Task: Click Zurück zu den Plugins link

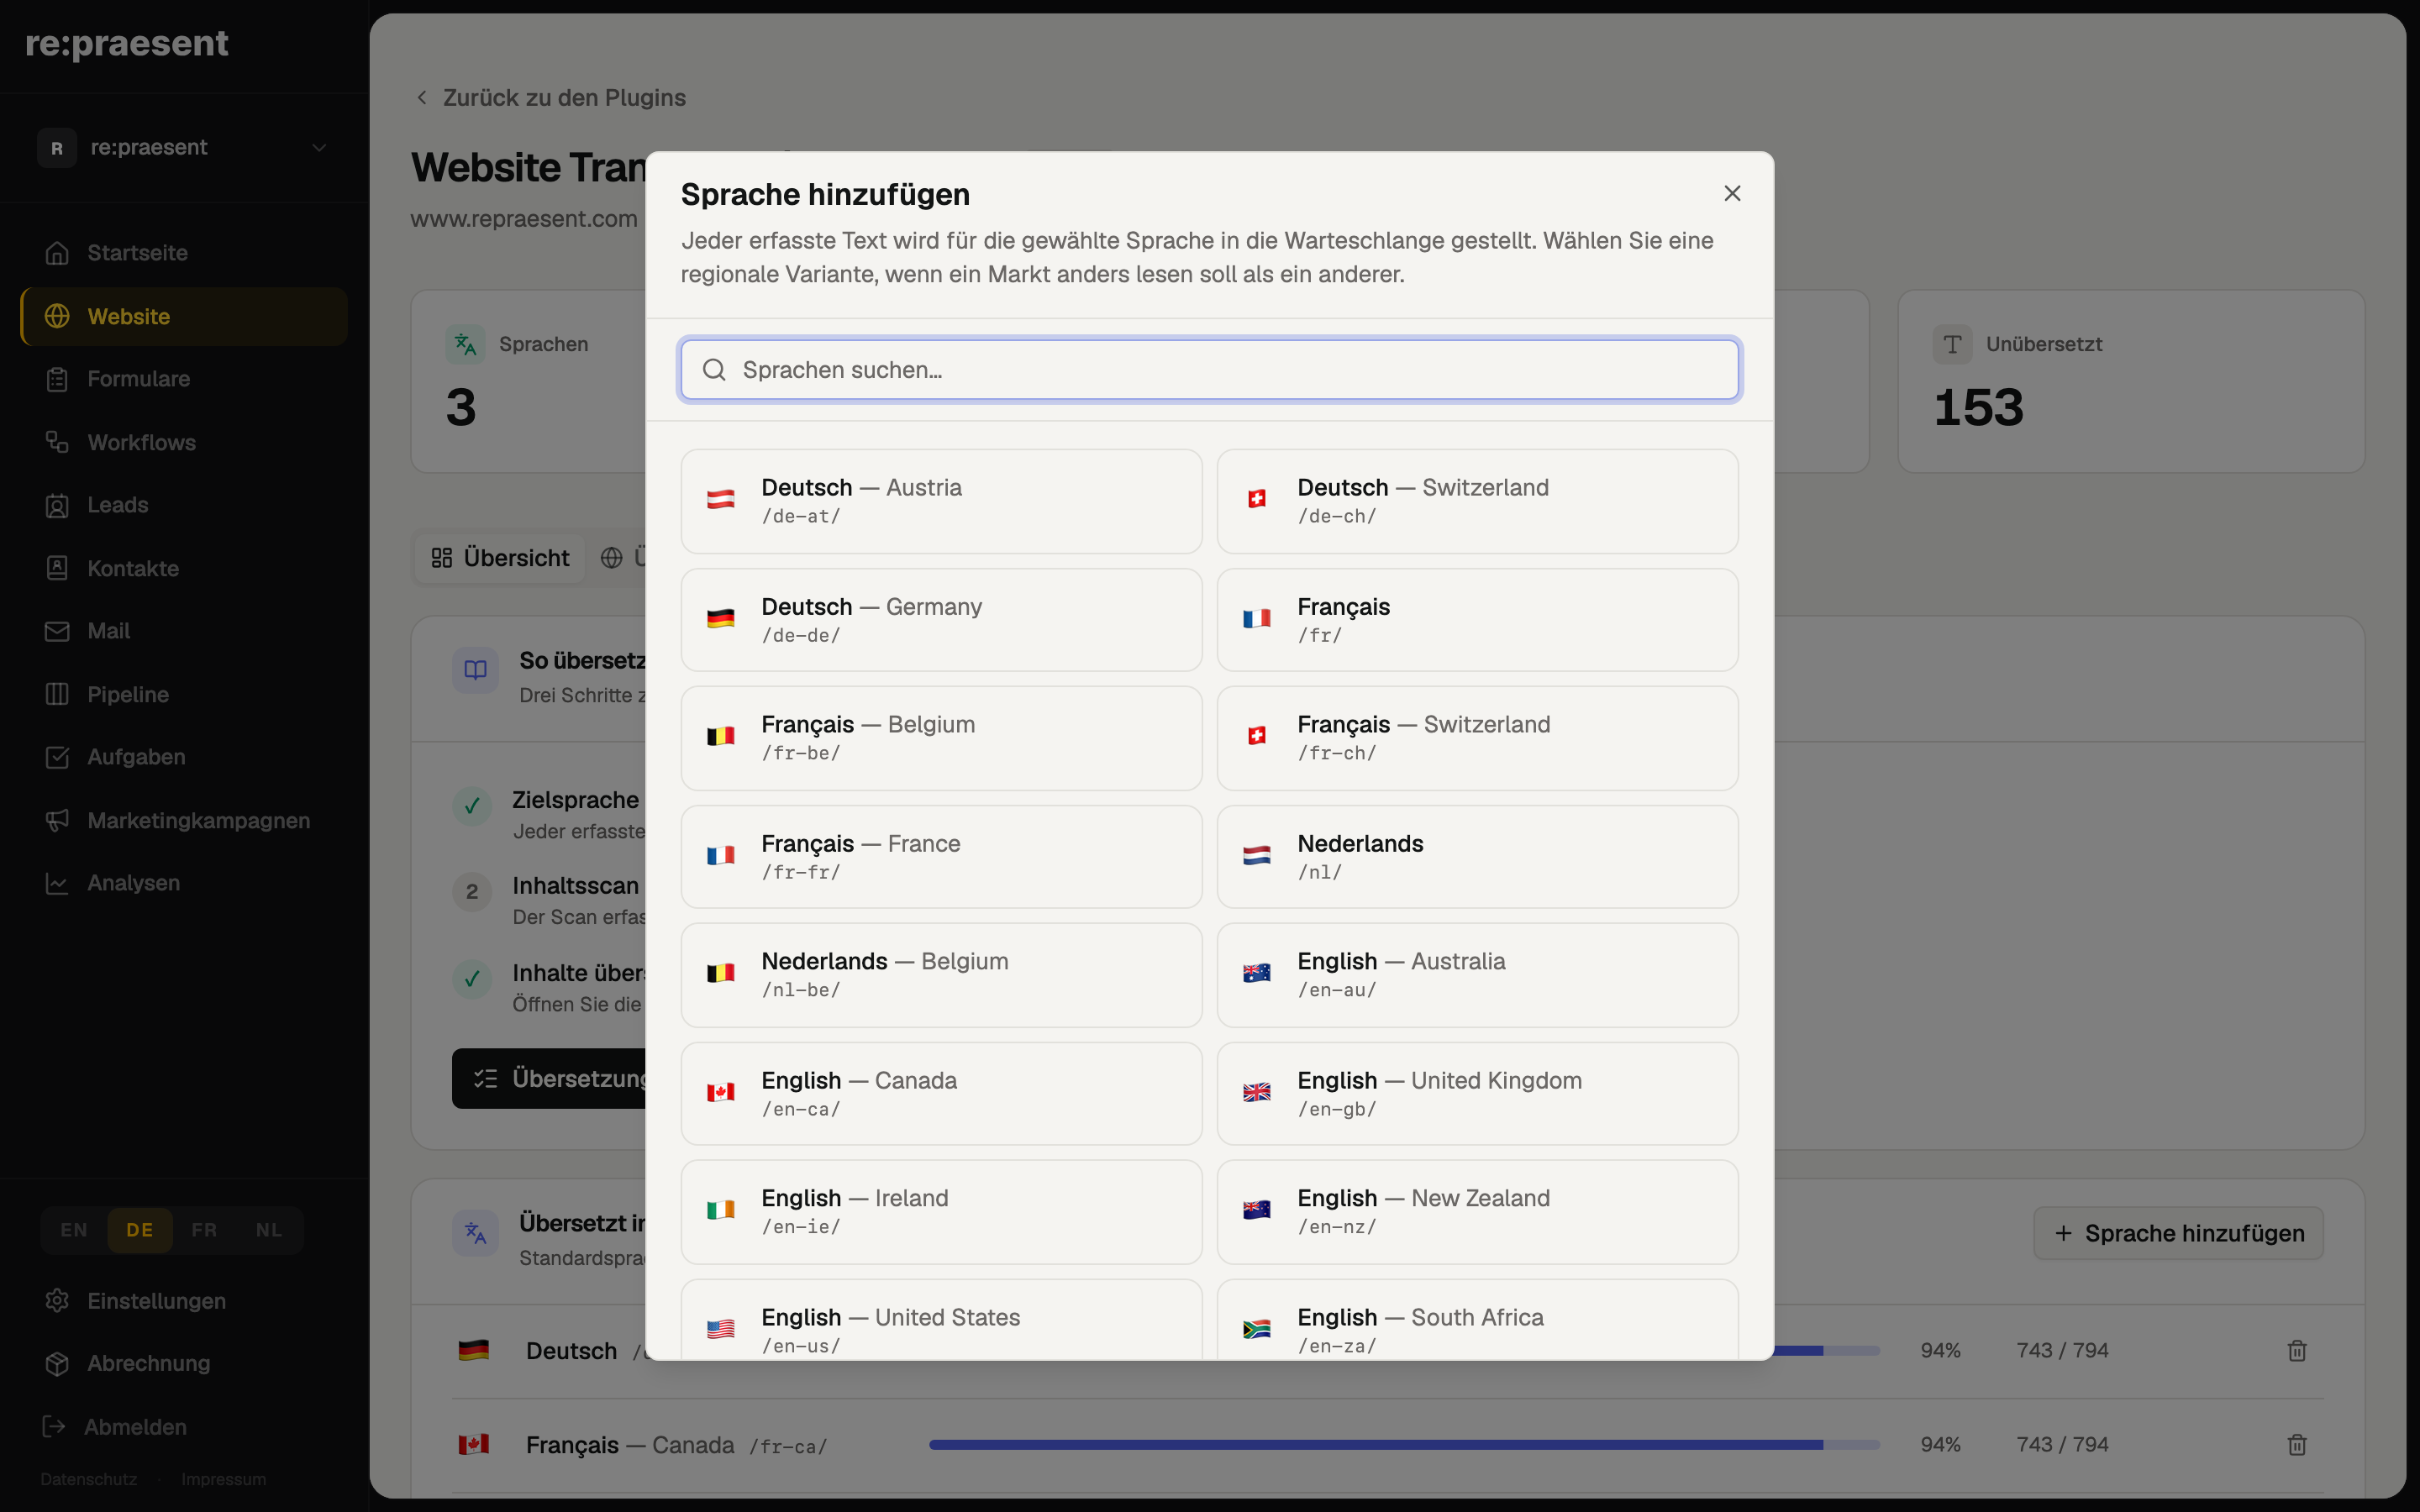Action: [551, 98]
